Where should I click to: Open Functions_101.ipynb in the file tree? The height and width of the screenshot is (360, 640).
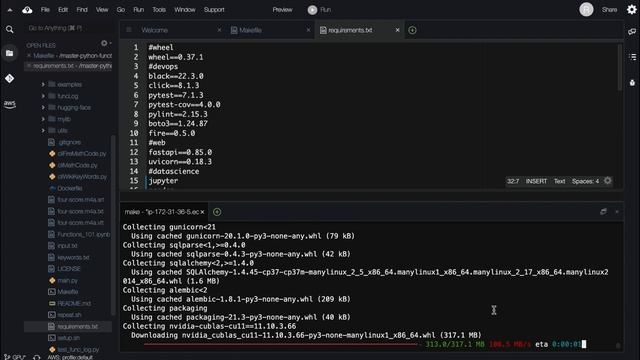click(84, 234)
